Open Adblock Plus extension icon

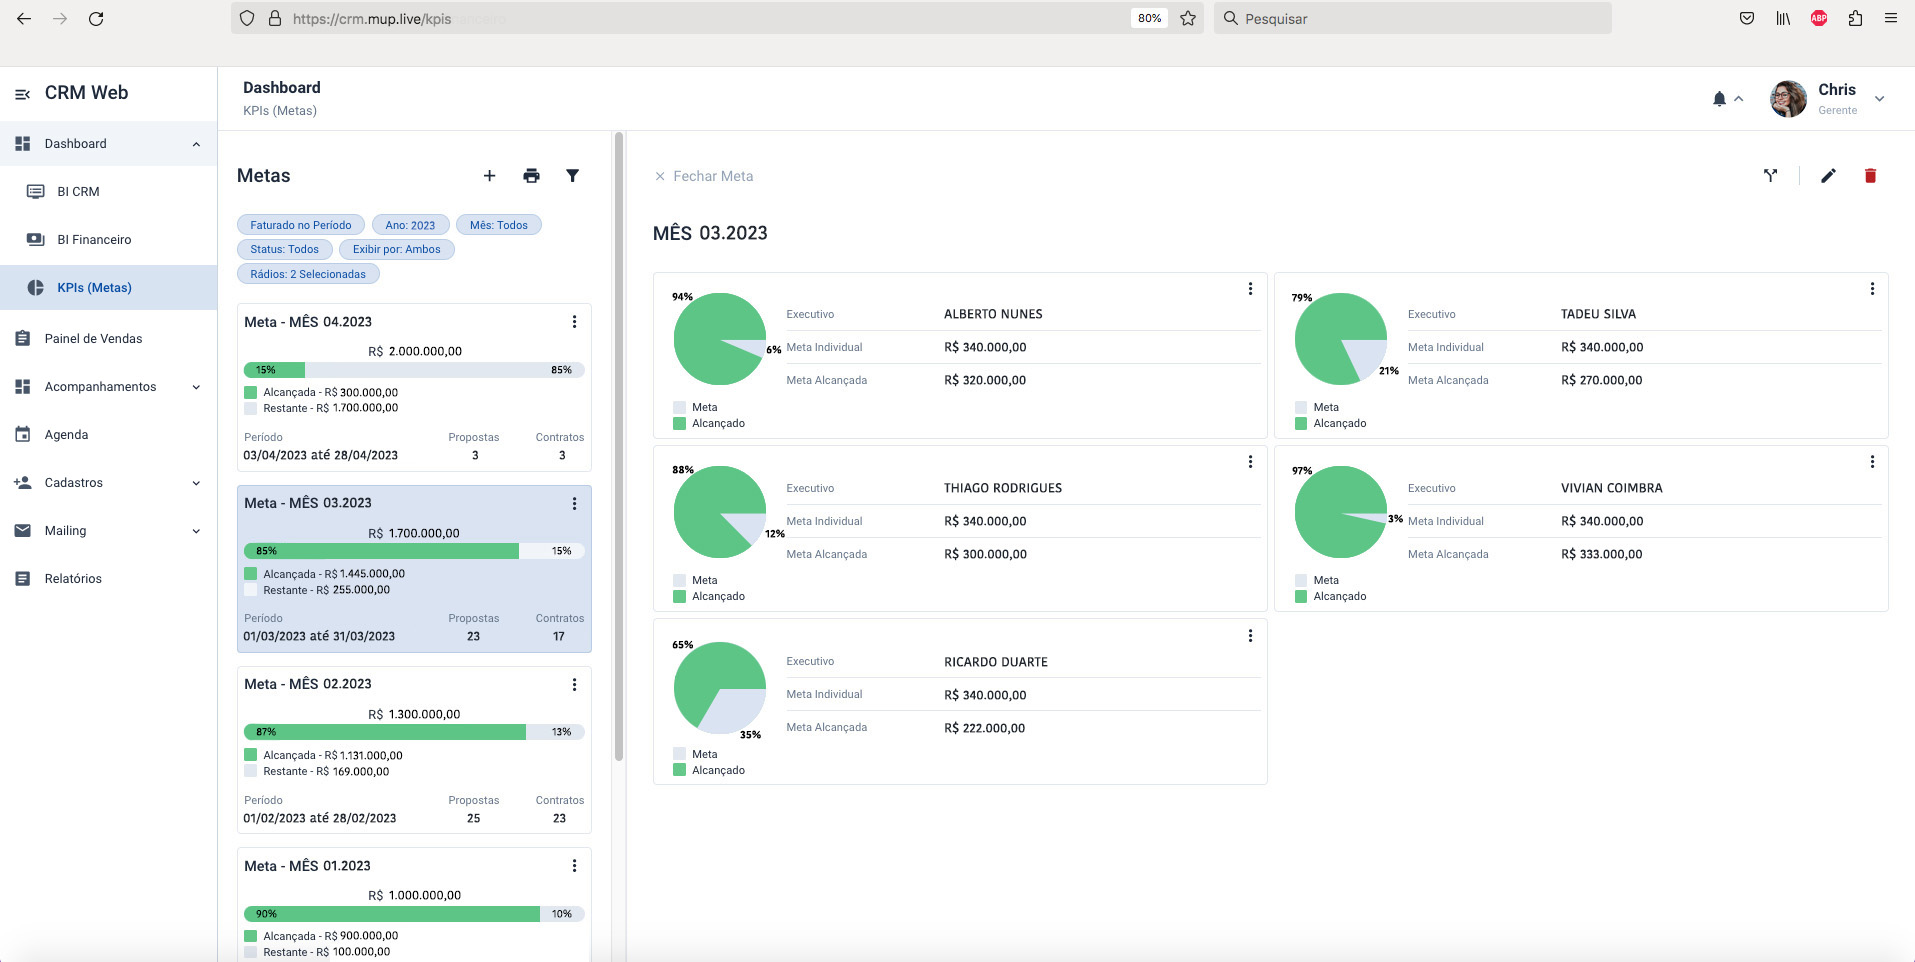pos(1819,18)
